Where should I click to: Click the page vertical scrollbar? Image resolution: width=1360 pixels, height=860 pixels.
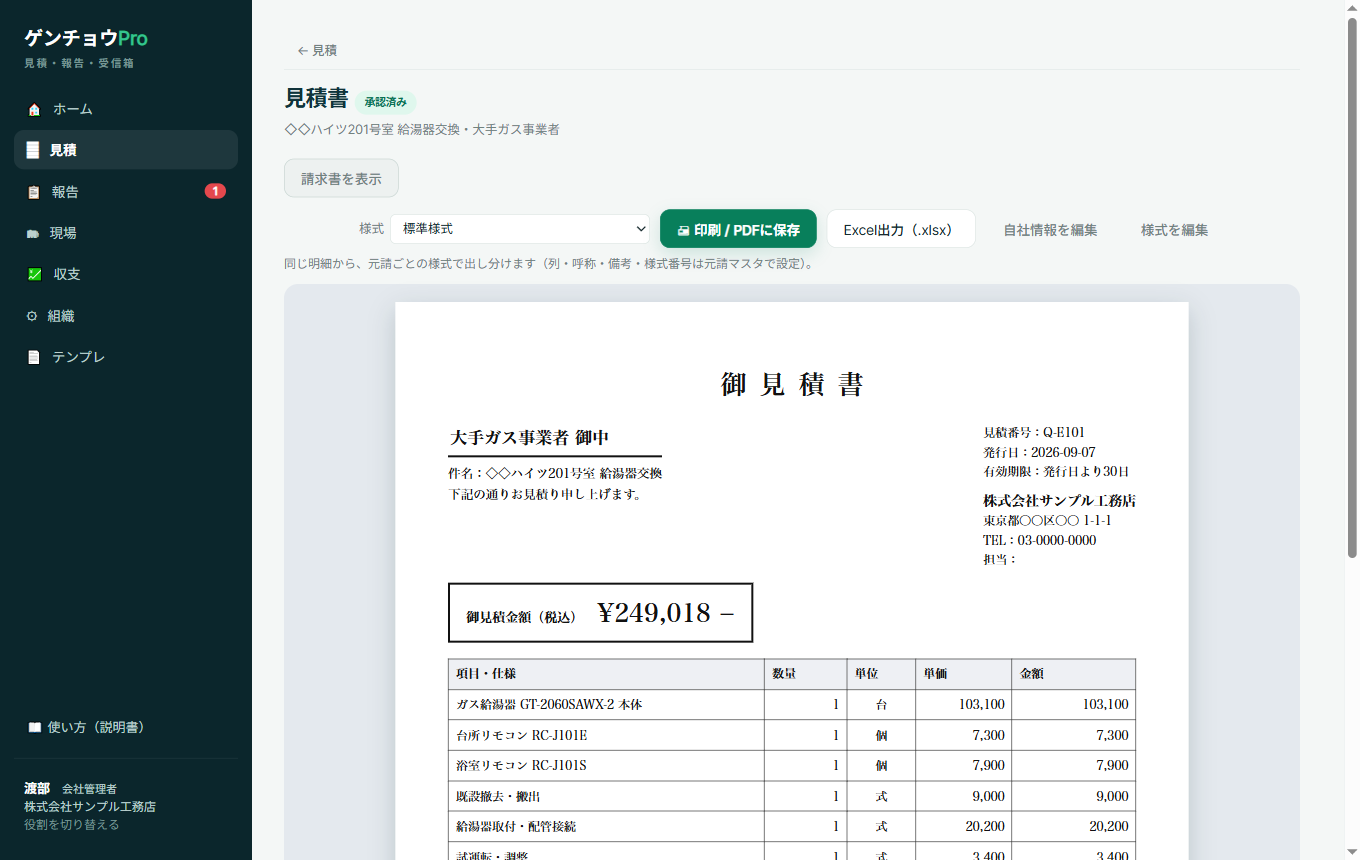pyautogui.click(x=1352, y=288)
